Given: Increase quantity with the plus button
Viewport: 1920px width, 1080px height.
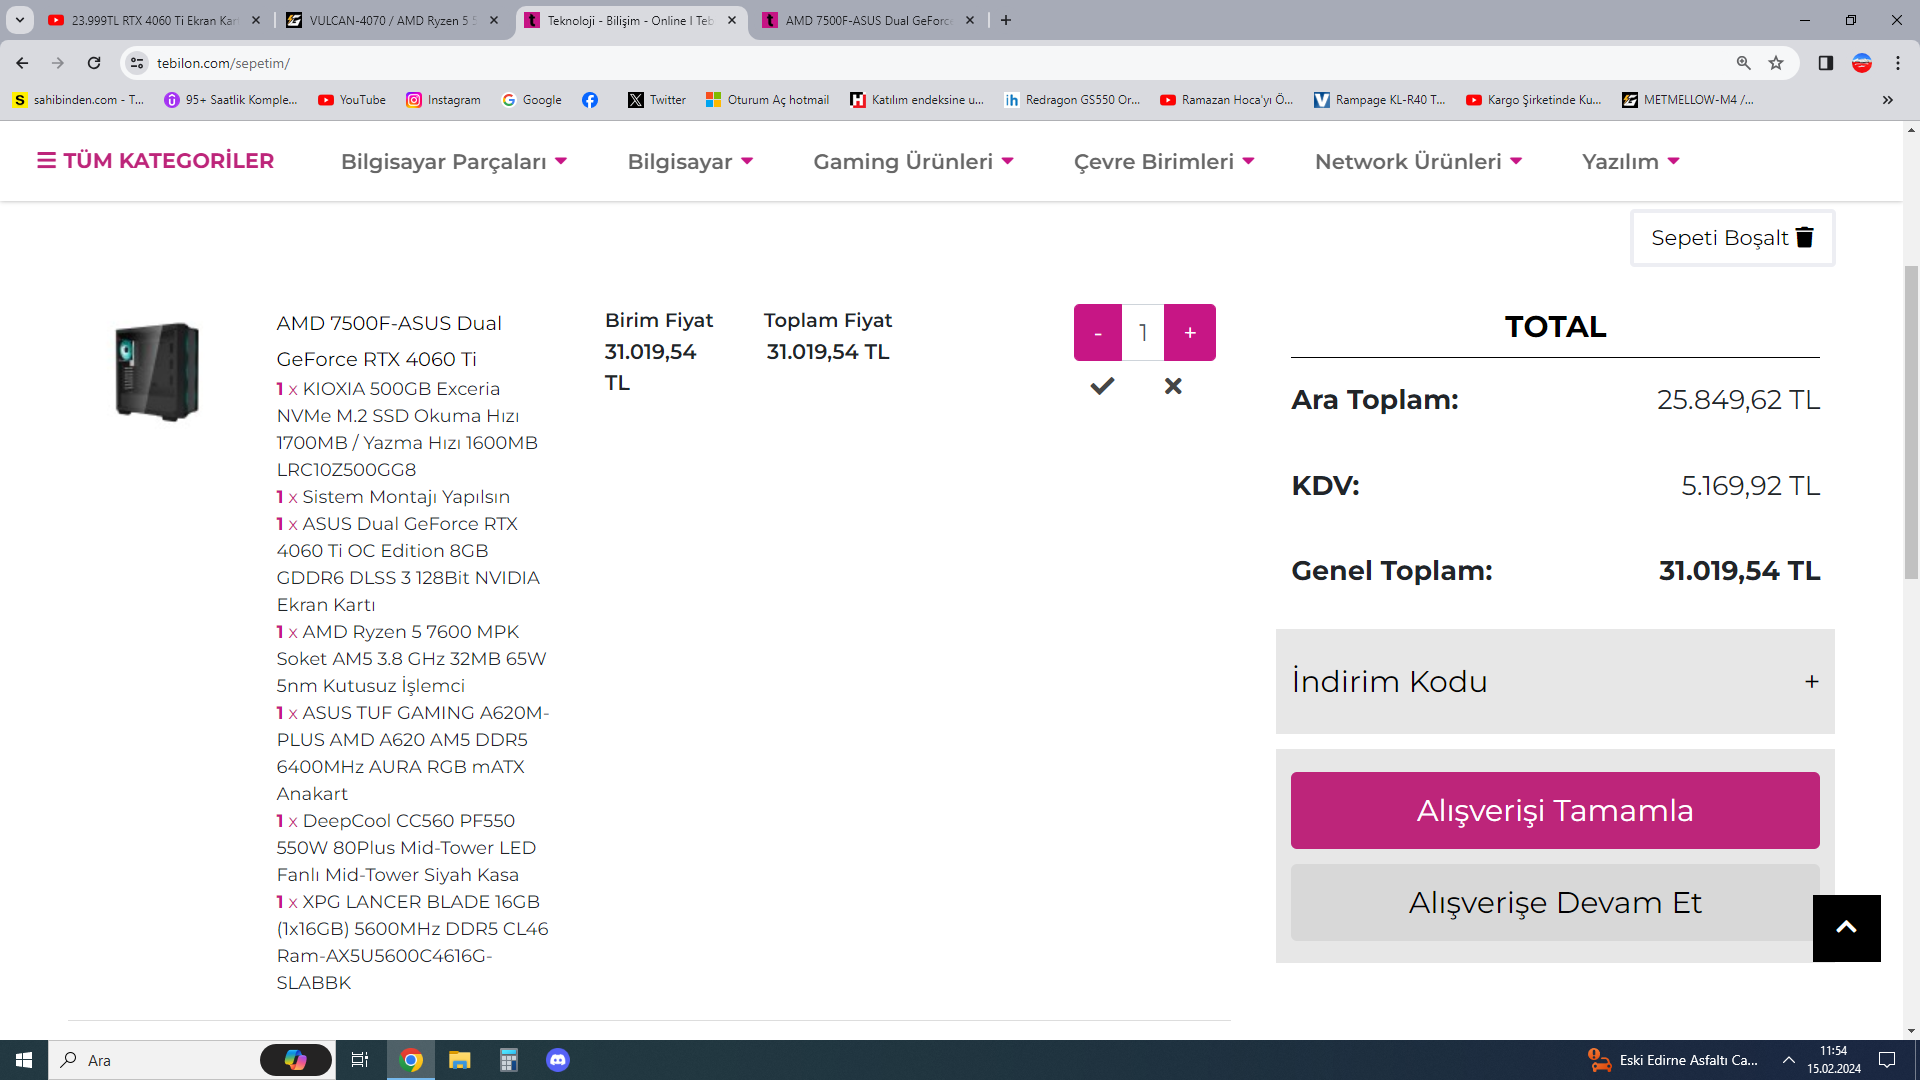Looking at the screenshot, I should (1190, 333).
